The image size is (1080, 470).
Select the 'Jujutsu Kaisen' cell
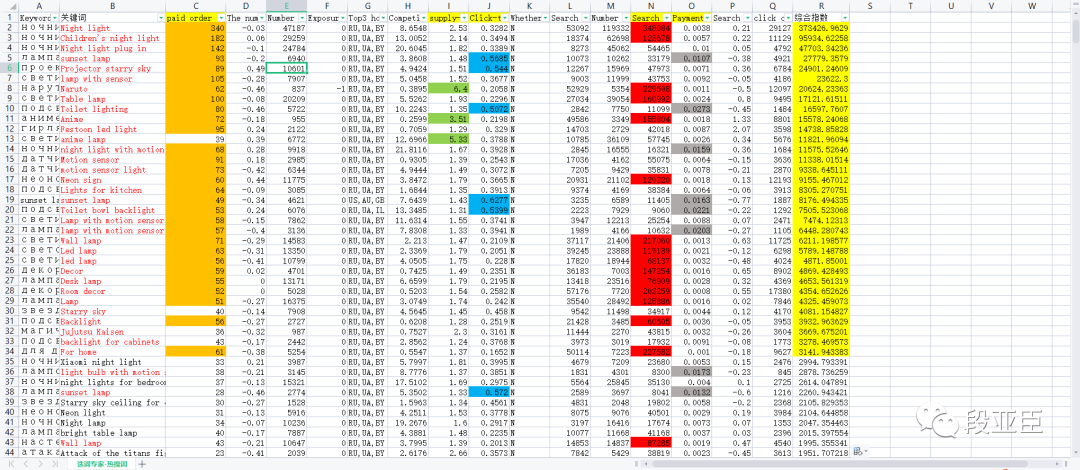(x=112, y=331)
